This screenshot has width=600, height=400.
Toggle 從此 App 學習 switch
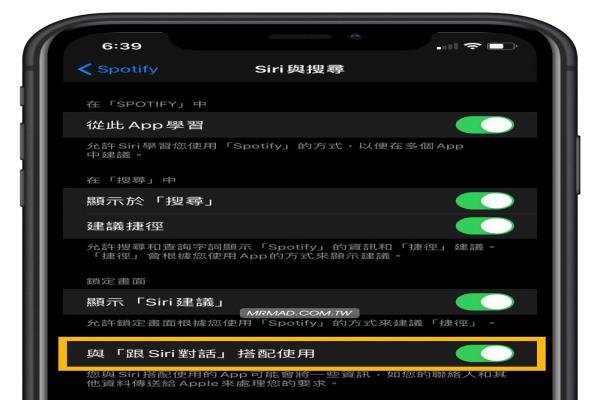coord(485,125)
